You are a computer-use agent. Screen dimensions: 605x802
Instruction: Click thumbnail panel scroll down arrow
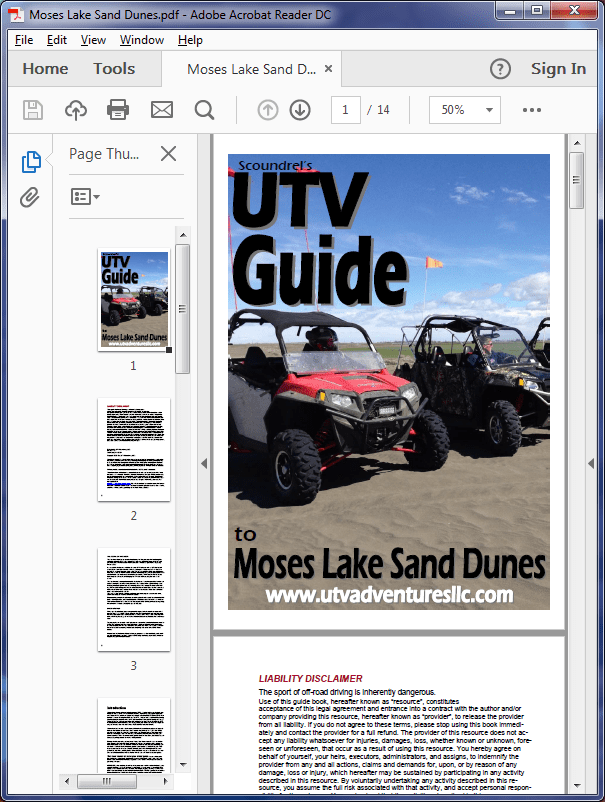tap(183, 765)
